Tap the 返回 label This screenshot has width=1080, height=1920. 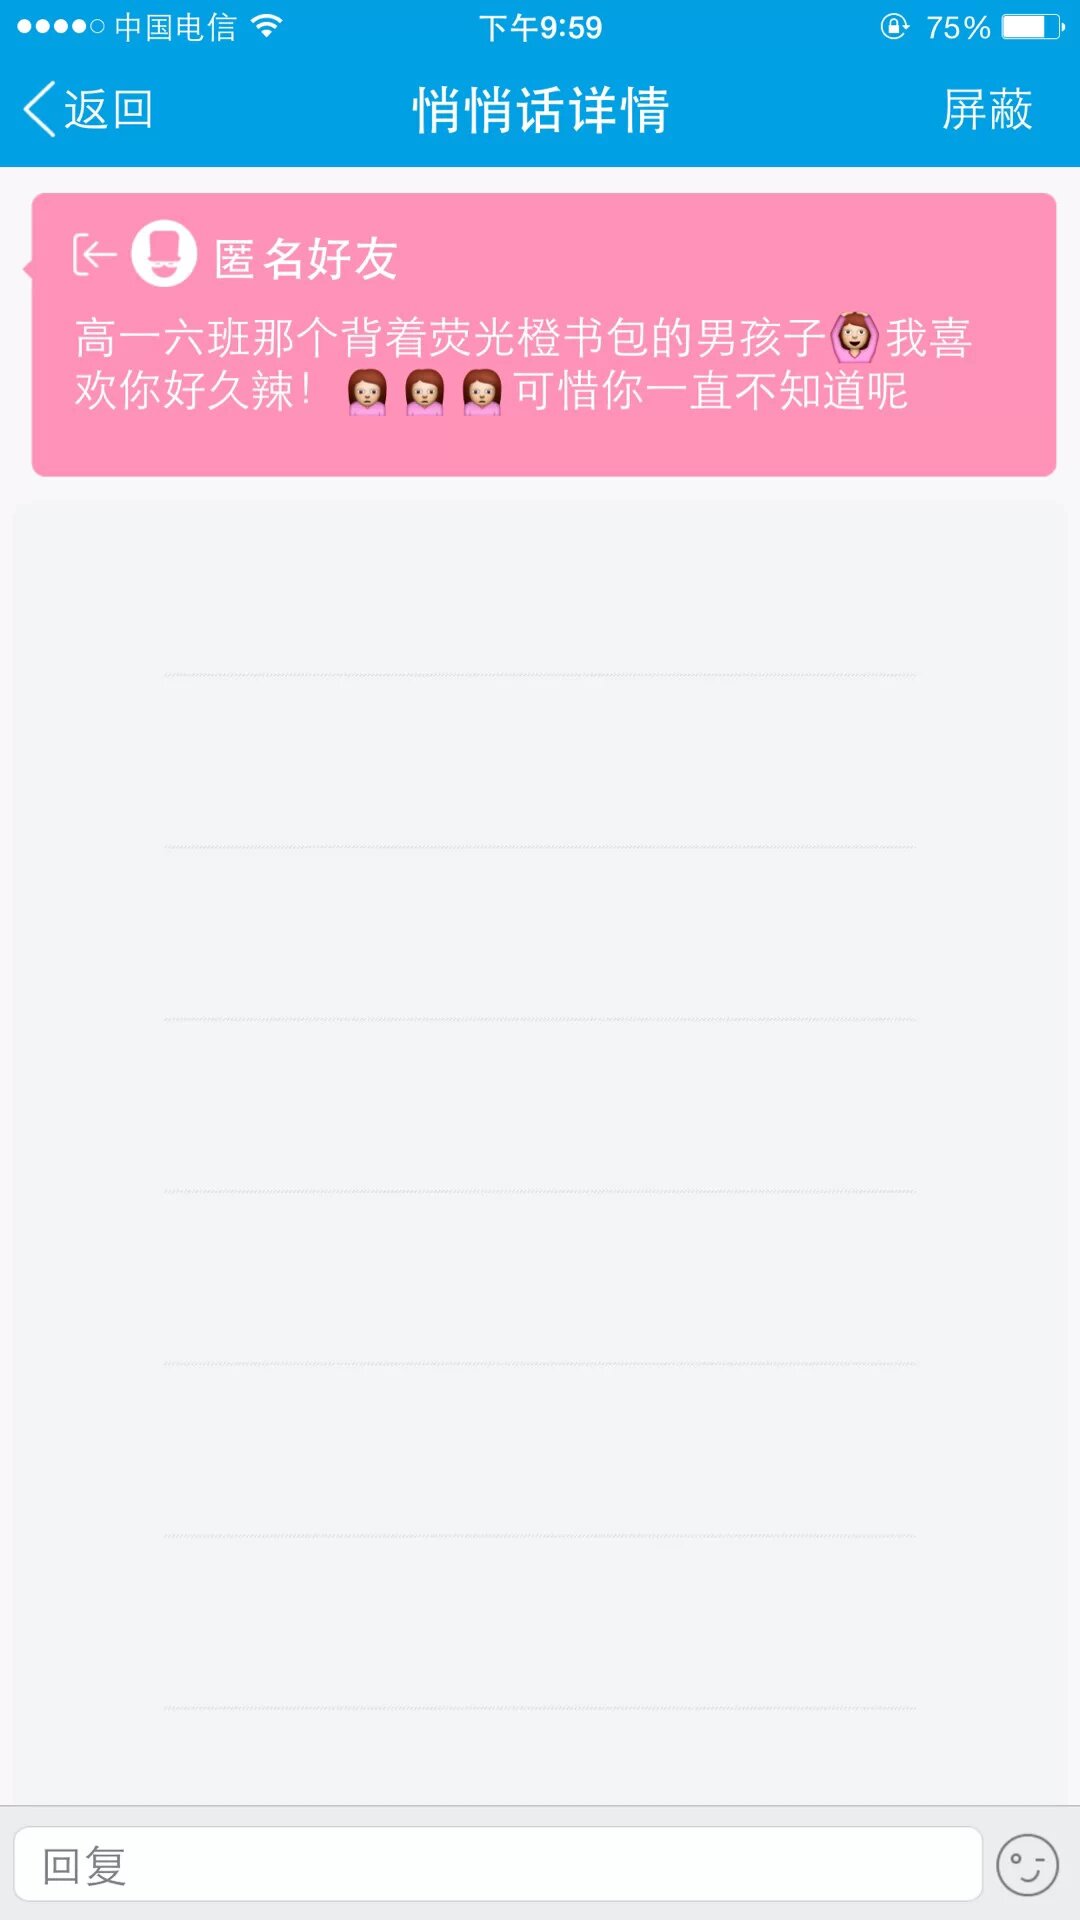[x=109, y=109]
